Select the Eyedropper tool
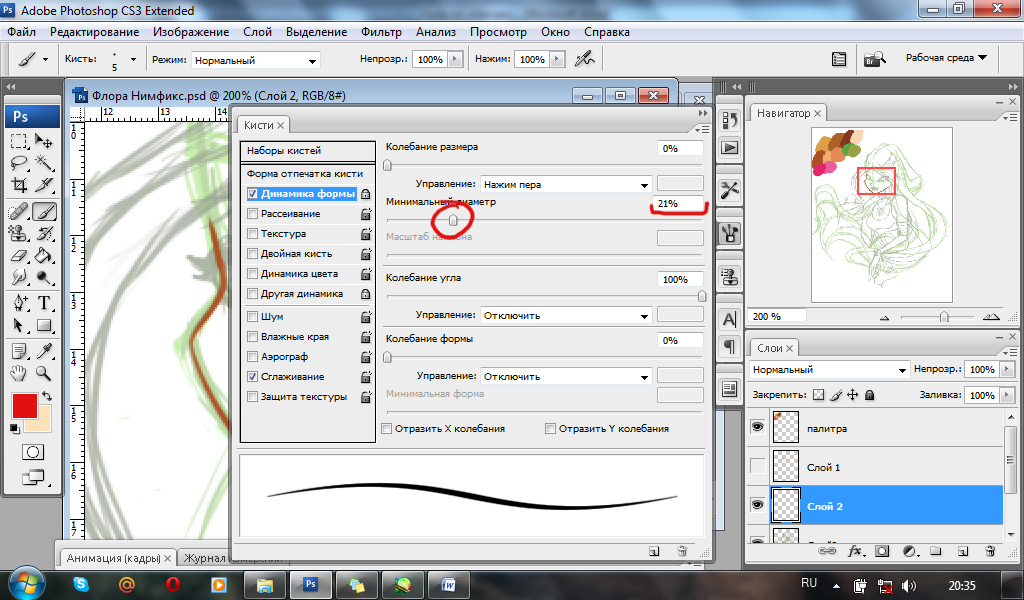This screenshot has width=1024, height=600. (x=44, y=350)
